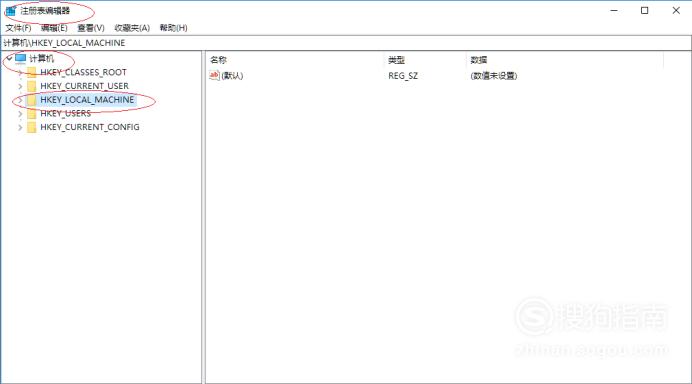This screenshot has width=692, height=384.
Task: Open the 文件(F) menu
Action: point(18,28)
